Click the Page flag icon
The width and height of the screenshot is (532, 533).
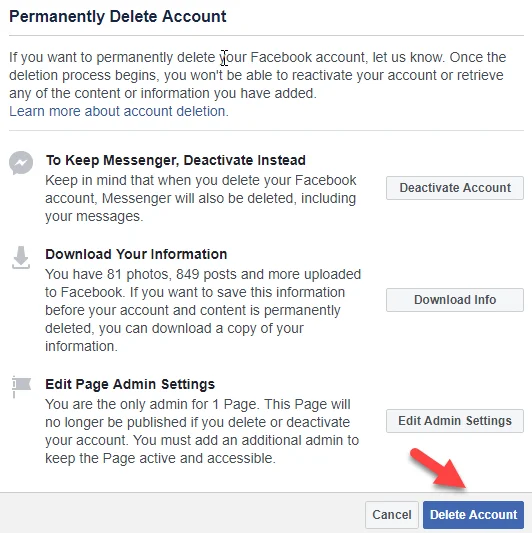[21, 386]
